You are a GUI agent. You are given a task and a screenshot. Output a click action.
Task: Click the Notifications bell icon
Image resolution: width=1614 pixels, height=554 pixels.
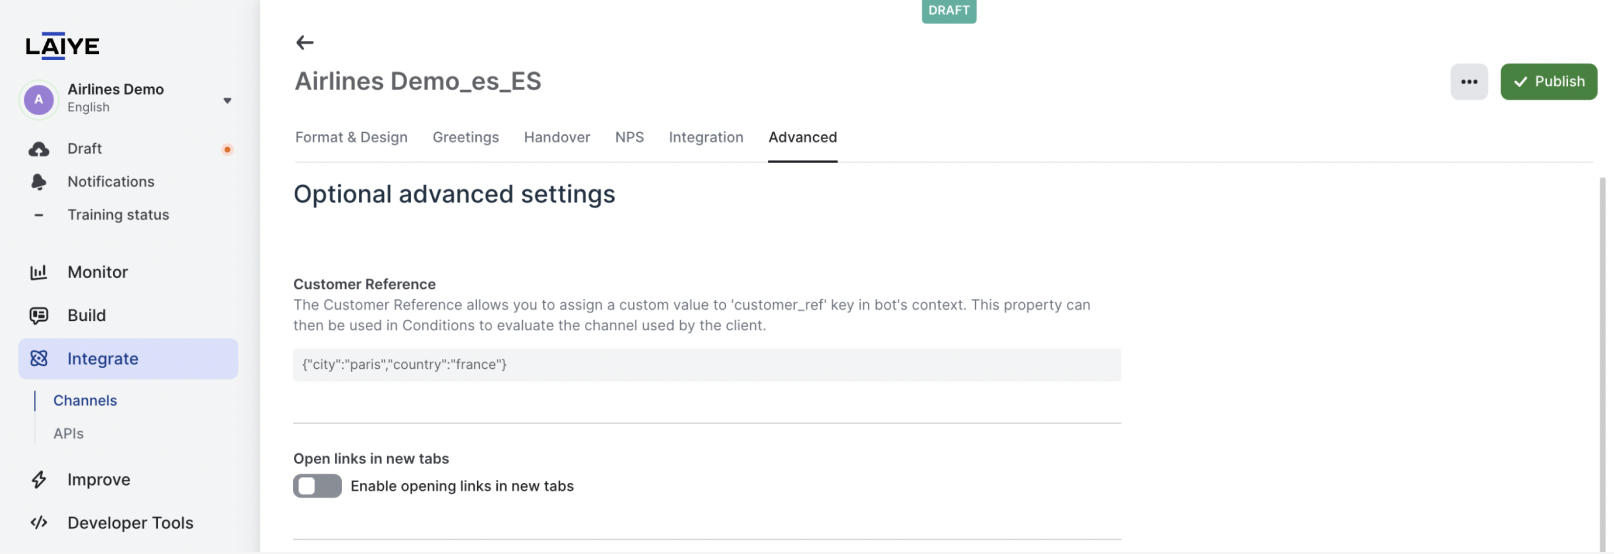point(38,182)
